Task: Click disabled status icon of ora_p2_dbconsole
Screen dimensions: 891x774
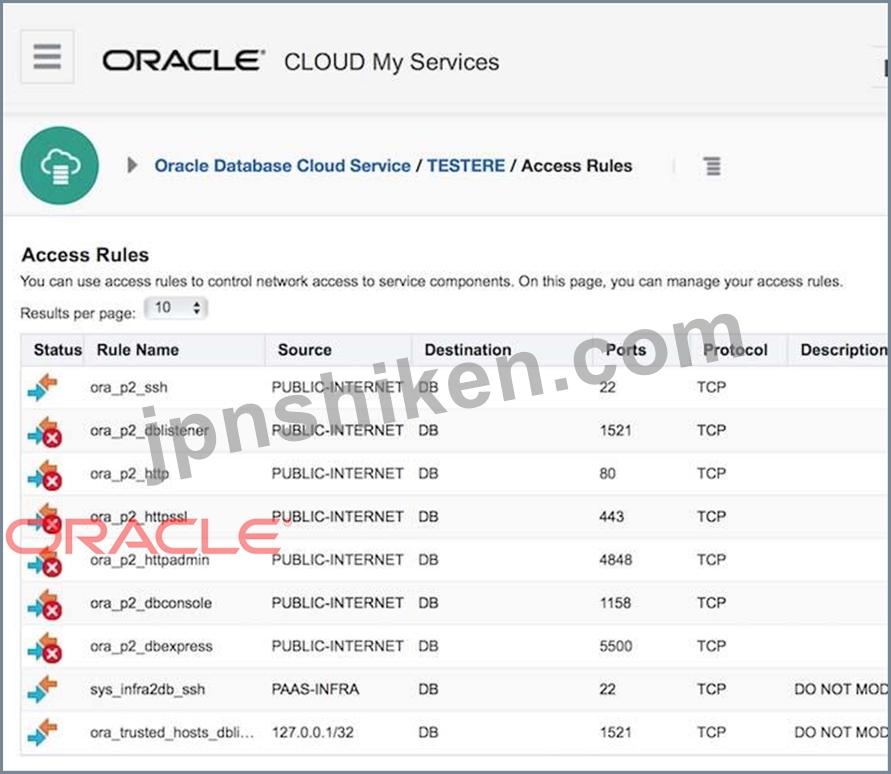Action: 44,605
